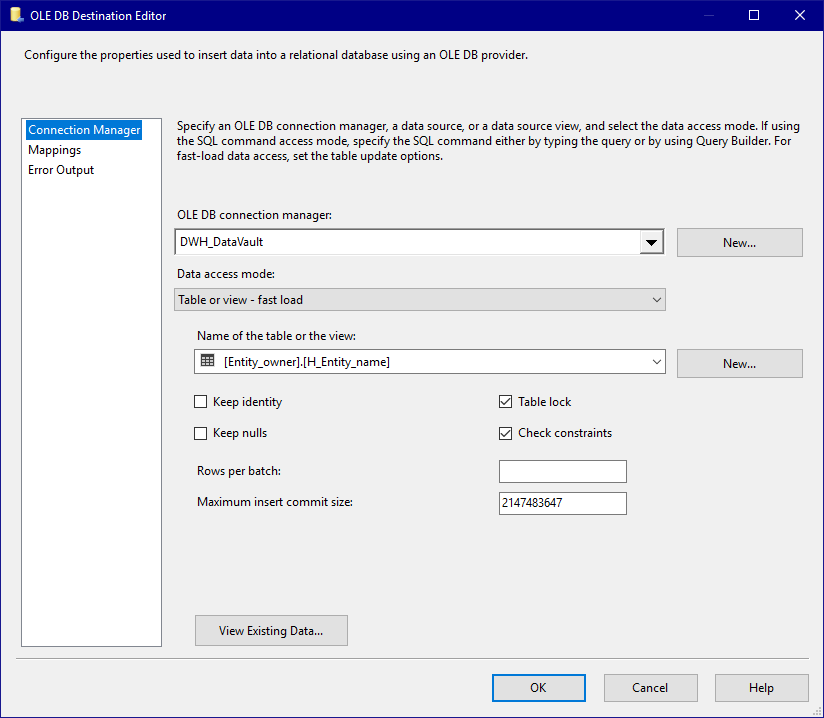
Task: Uncheck the Table lock option
Action: (506, 402)
